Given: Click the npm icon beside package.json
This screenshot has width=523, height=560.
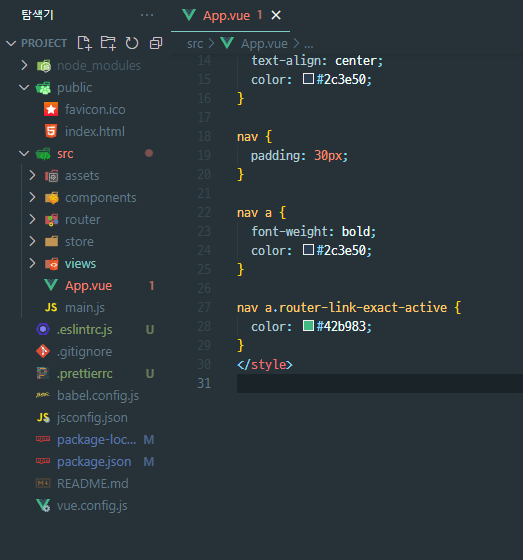Looking at the screenshot, I should click(x=43, y=461).
